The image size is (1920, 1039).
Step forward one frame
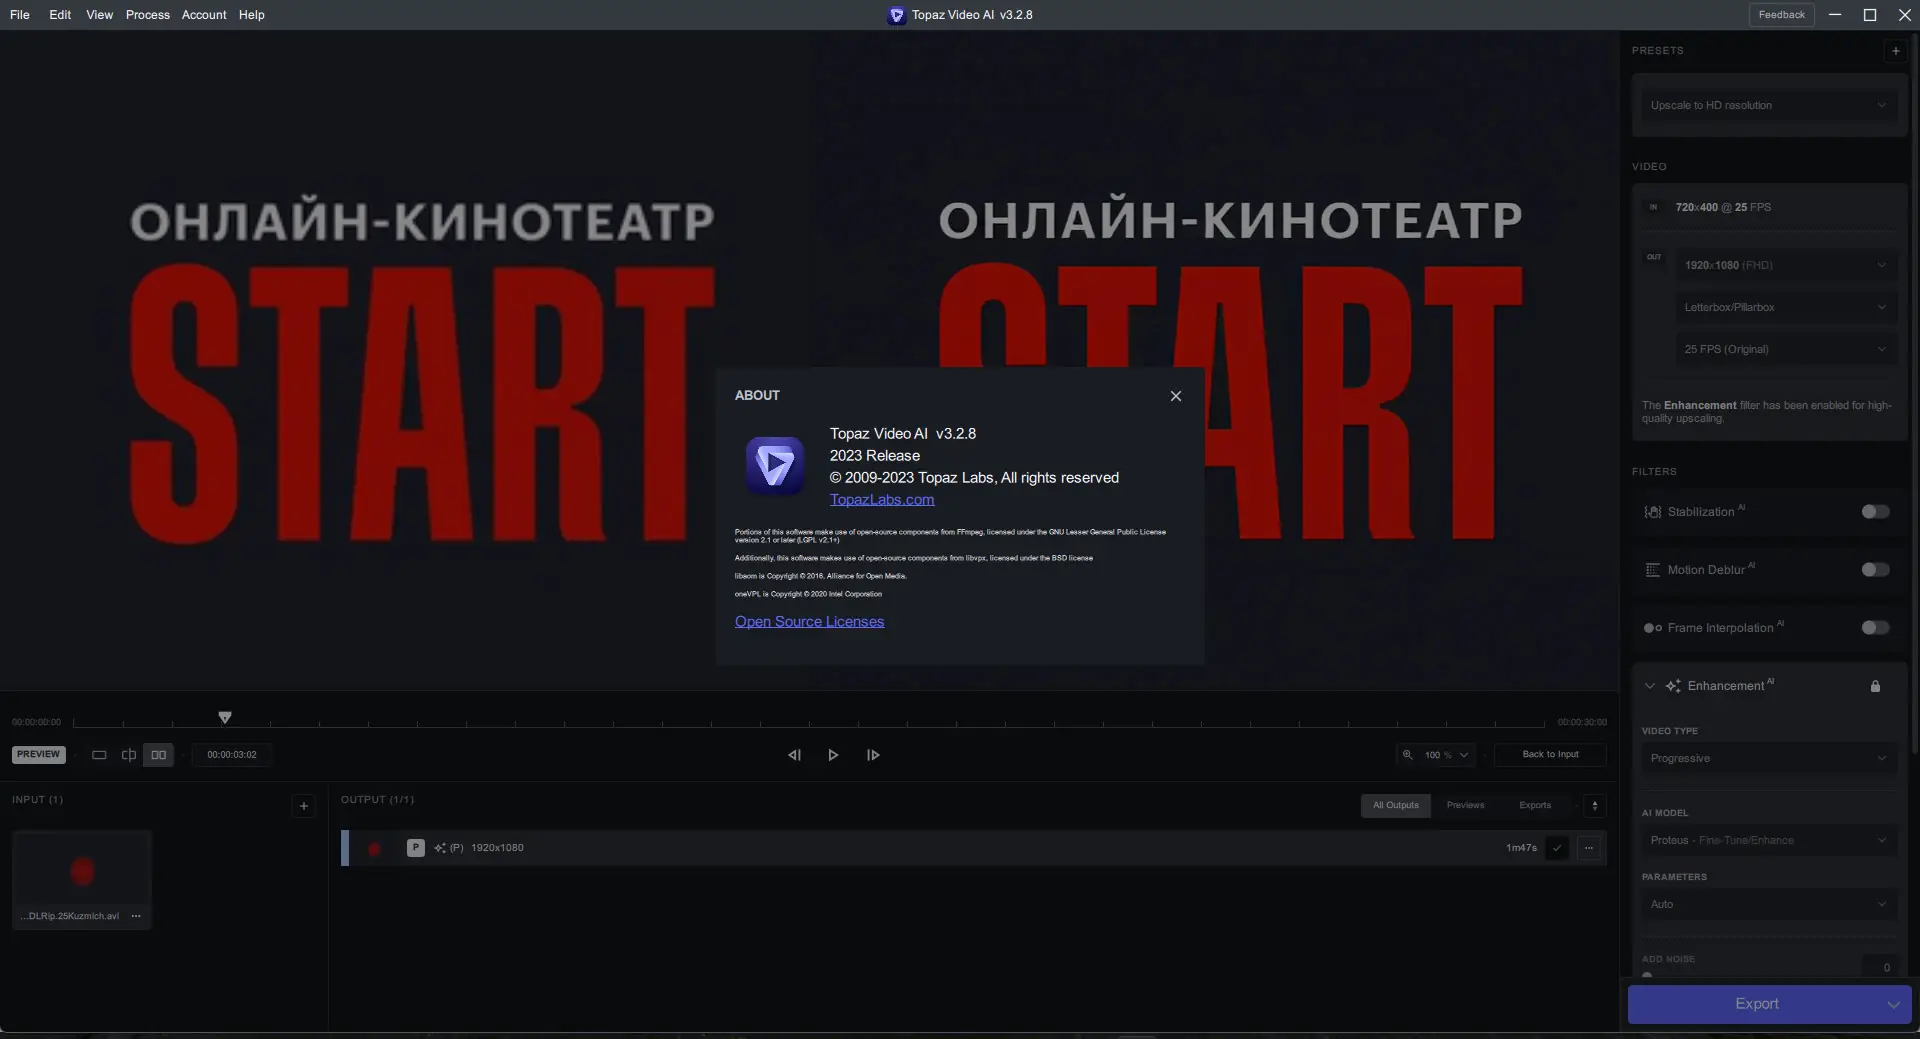tap(873, 755)
